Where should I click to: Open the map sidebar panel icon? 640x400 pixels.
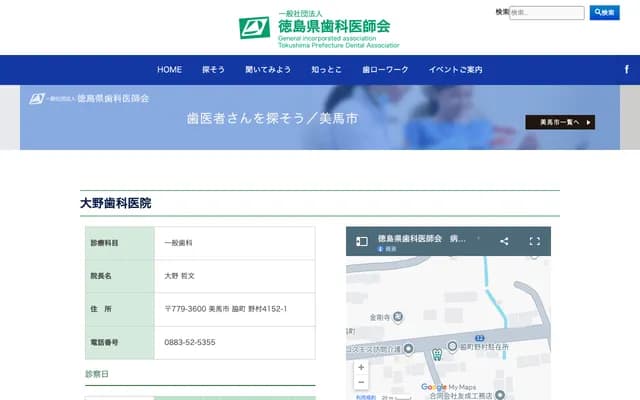coord(362,241)
